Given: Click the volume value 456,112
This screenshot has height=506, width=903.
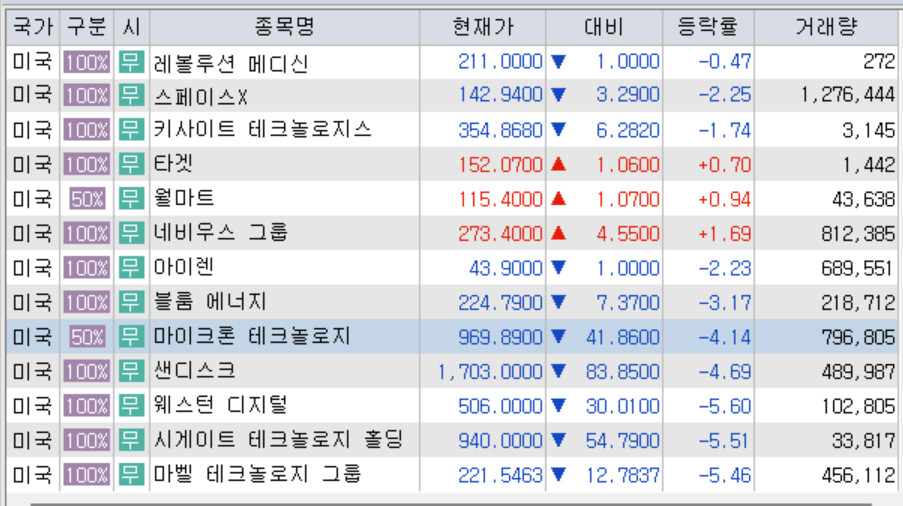Looking at the screenshot, I should [858, 475].
